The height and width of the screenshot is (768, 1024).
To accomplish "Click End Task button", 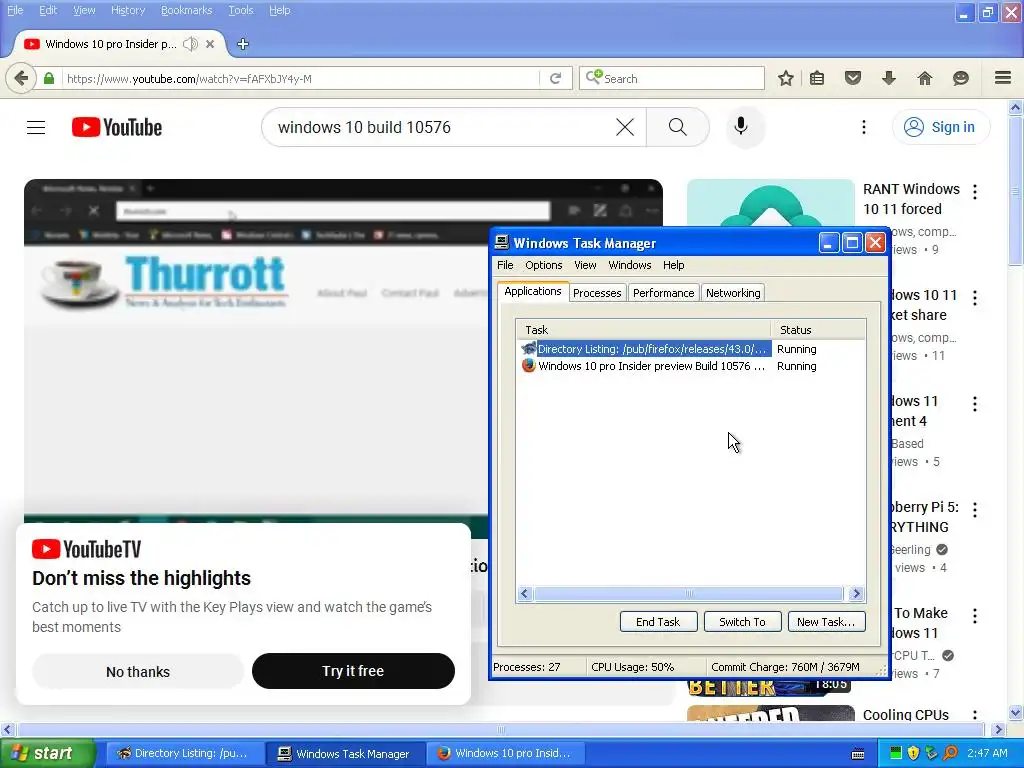I will click(658, 622).
